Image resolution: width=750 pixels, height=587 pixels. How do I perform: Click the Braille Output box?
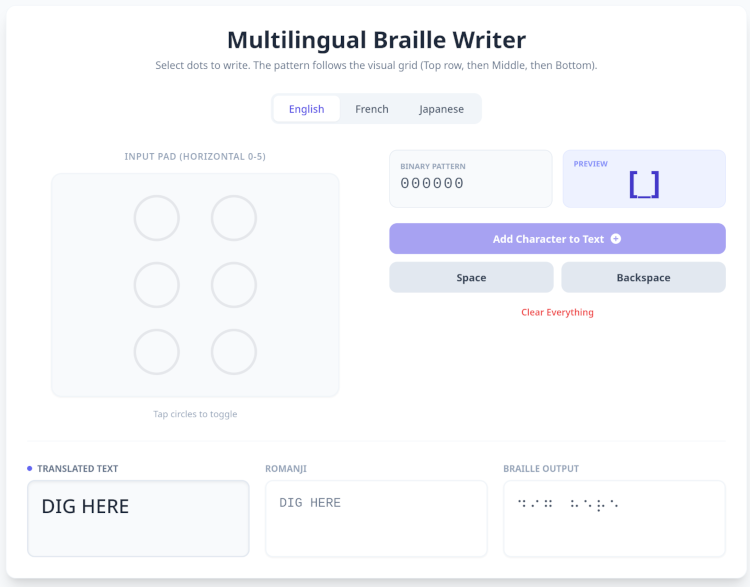pos(614,518)
